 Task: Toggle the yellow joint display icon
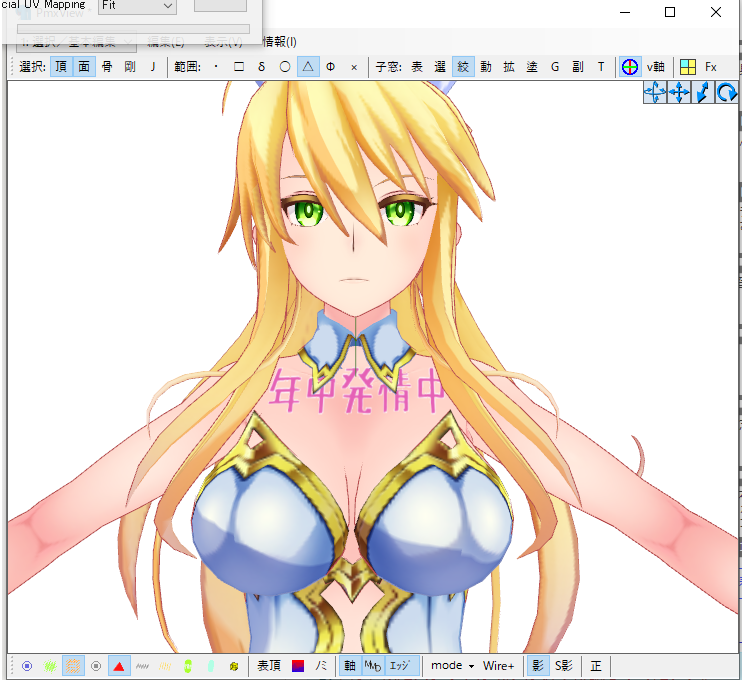tap(234, 666)
